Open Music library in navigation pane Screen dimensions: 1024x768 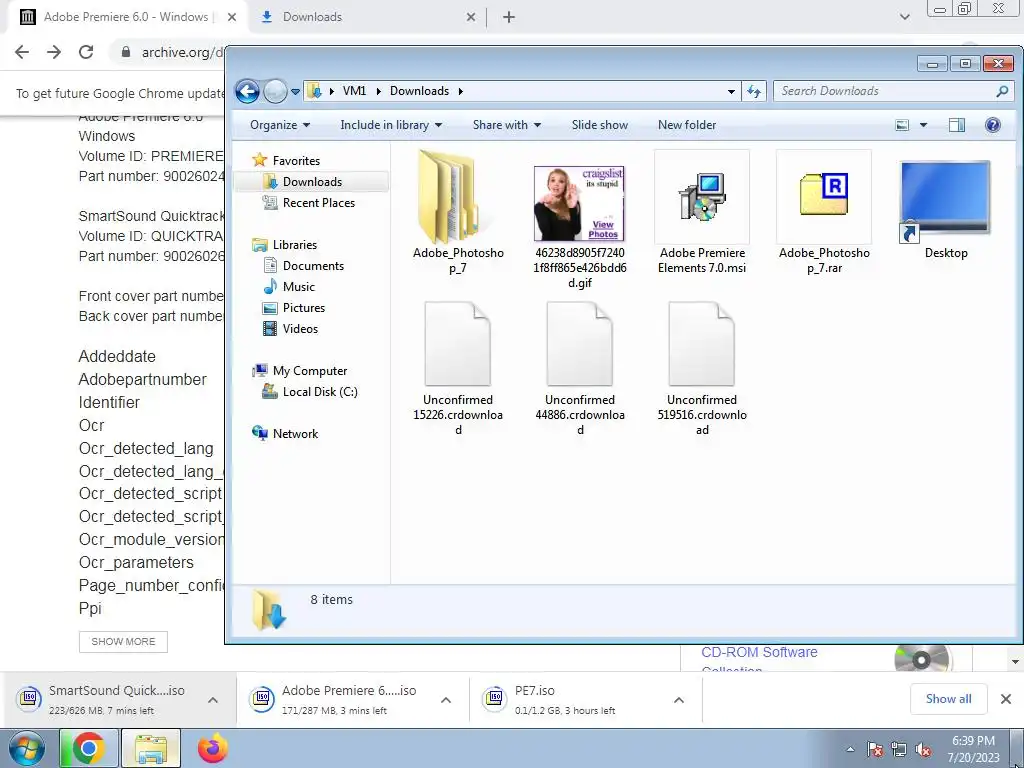click(x=298, y=287)
